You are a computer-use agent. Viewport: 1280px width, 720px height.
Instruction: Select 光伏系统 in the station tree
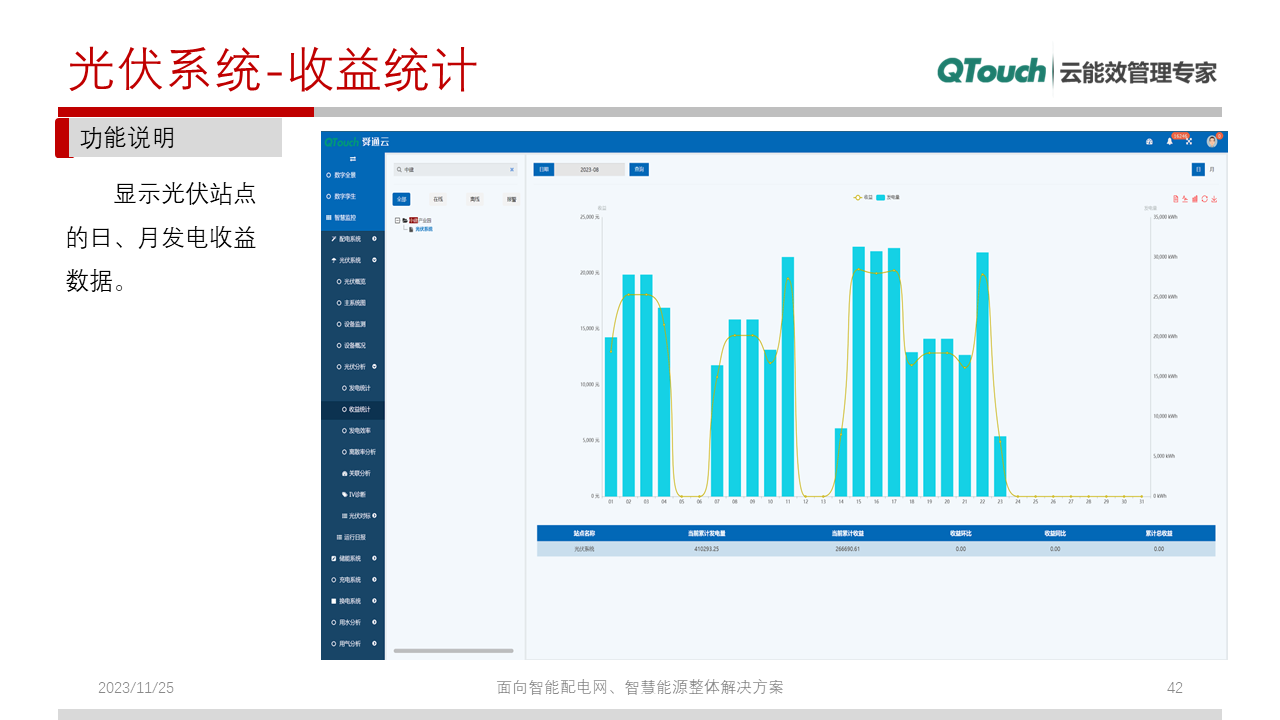(424, 228)
